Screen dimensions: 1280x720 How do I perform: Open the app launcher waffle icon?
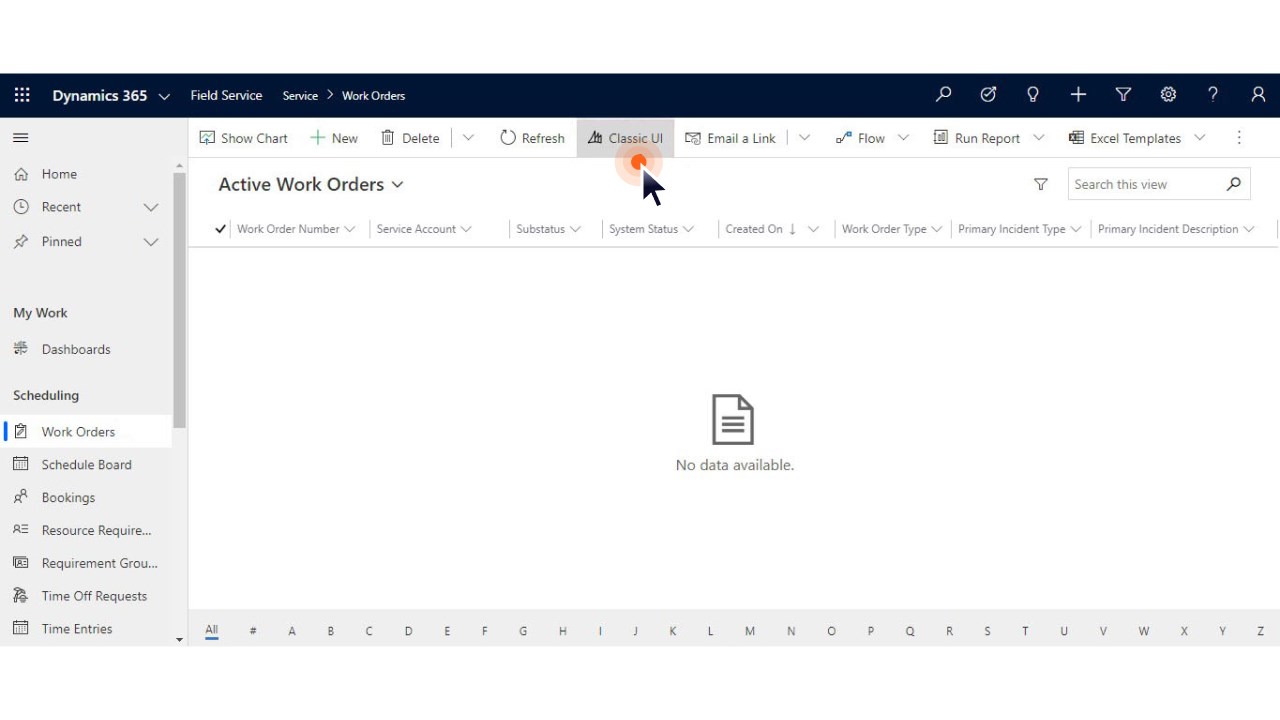[x=22, y=95]
